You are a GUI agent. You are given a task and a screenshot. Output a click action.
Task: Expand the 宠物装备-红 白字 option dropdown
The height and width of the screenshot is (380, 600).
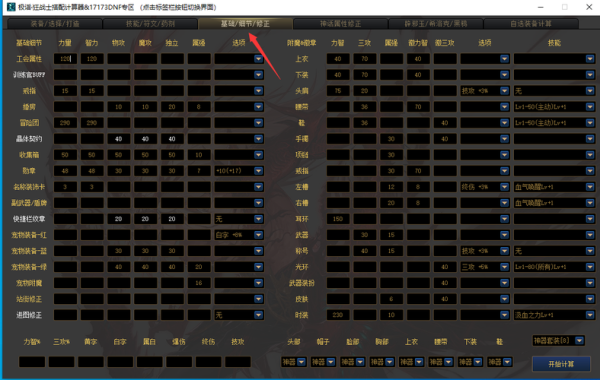pyautogui.click(x=239, y=235)
